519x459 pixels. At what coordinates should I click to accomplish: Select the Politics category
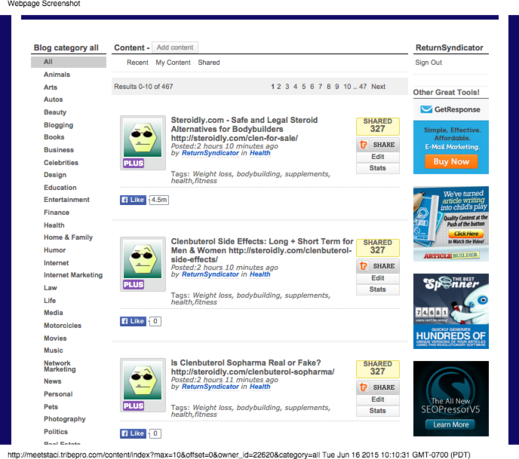(x=56, y=432)
